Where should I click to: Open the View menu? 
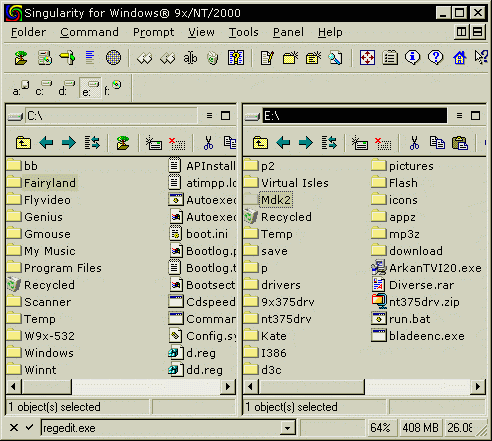point(201,32)
